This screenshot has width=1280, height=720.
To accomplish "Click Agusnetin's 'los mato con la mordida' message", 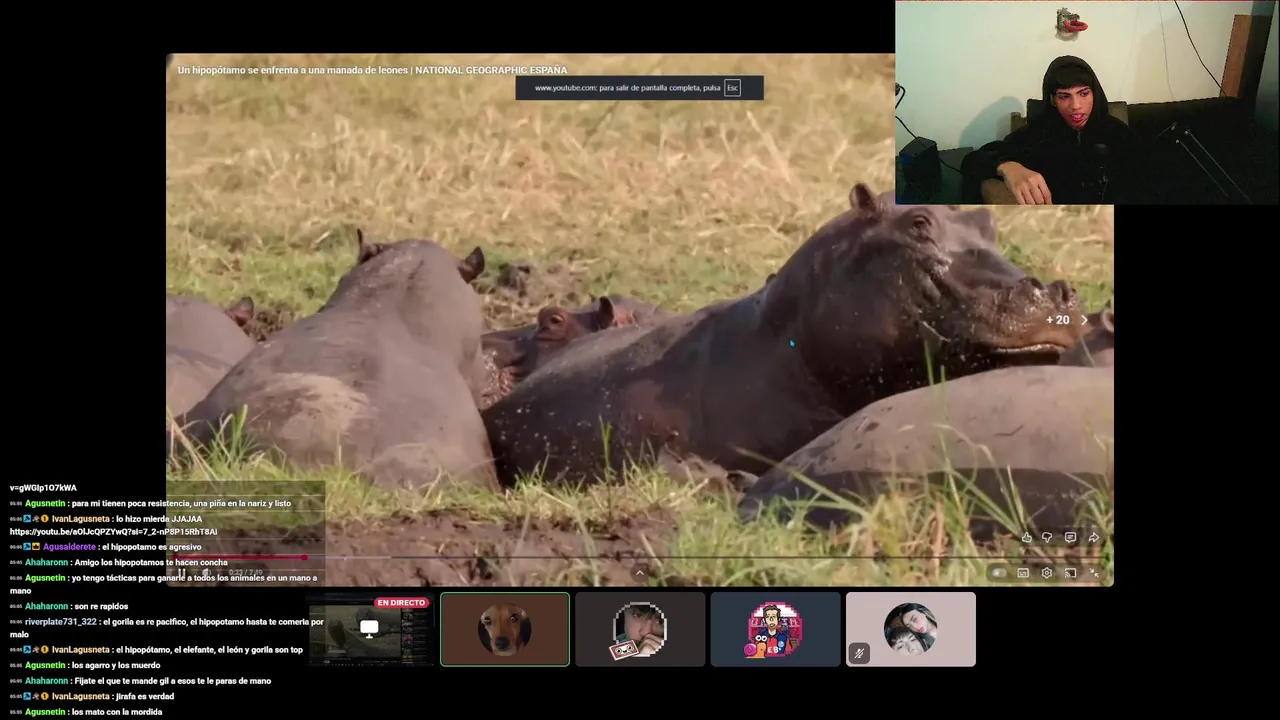I will pyautogui.click(x=117, y=712).
